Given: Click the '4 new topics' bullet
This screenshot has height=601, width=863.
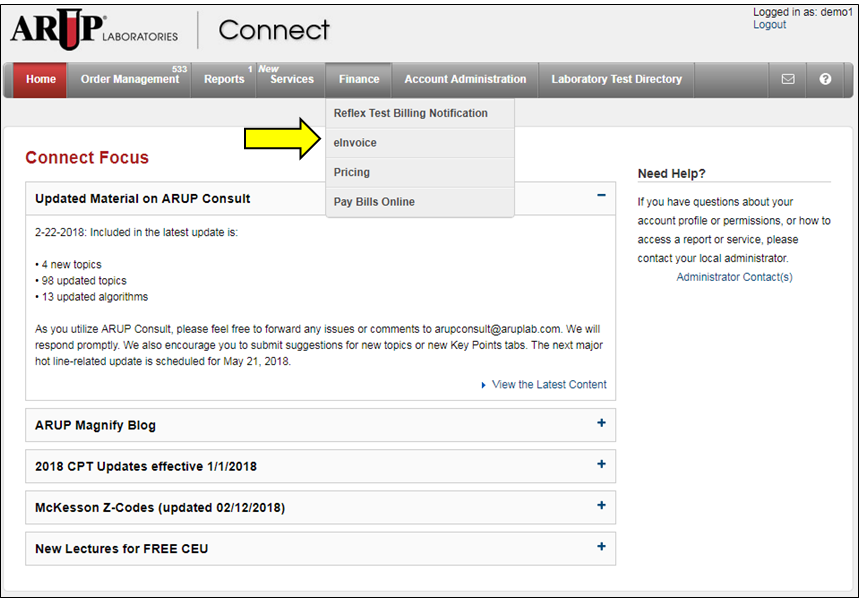Looking at the screenshot, I should [x=68, y=265].
